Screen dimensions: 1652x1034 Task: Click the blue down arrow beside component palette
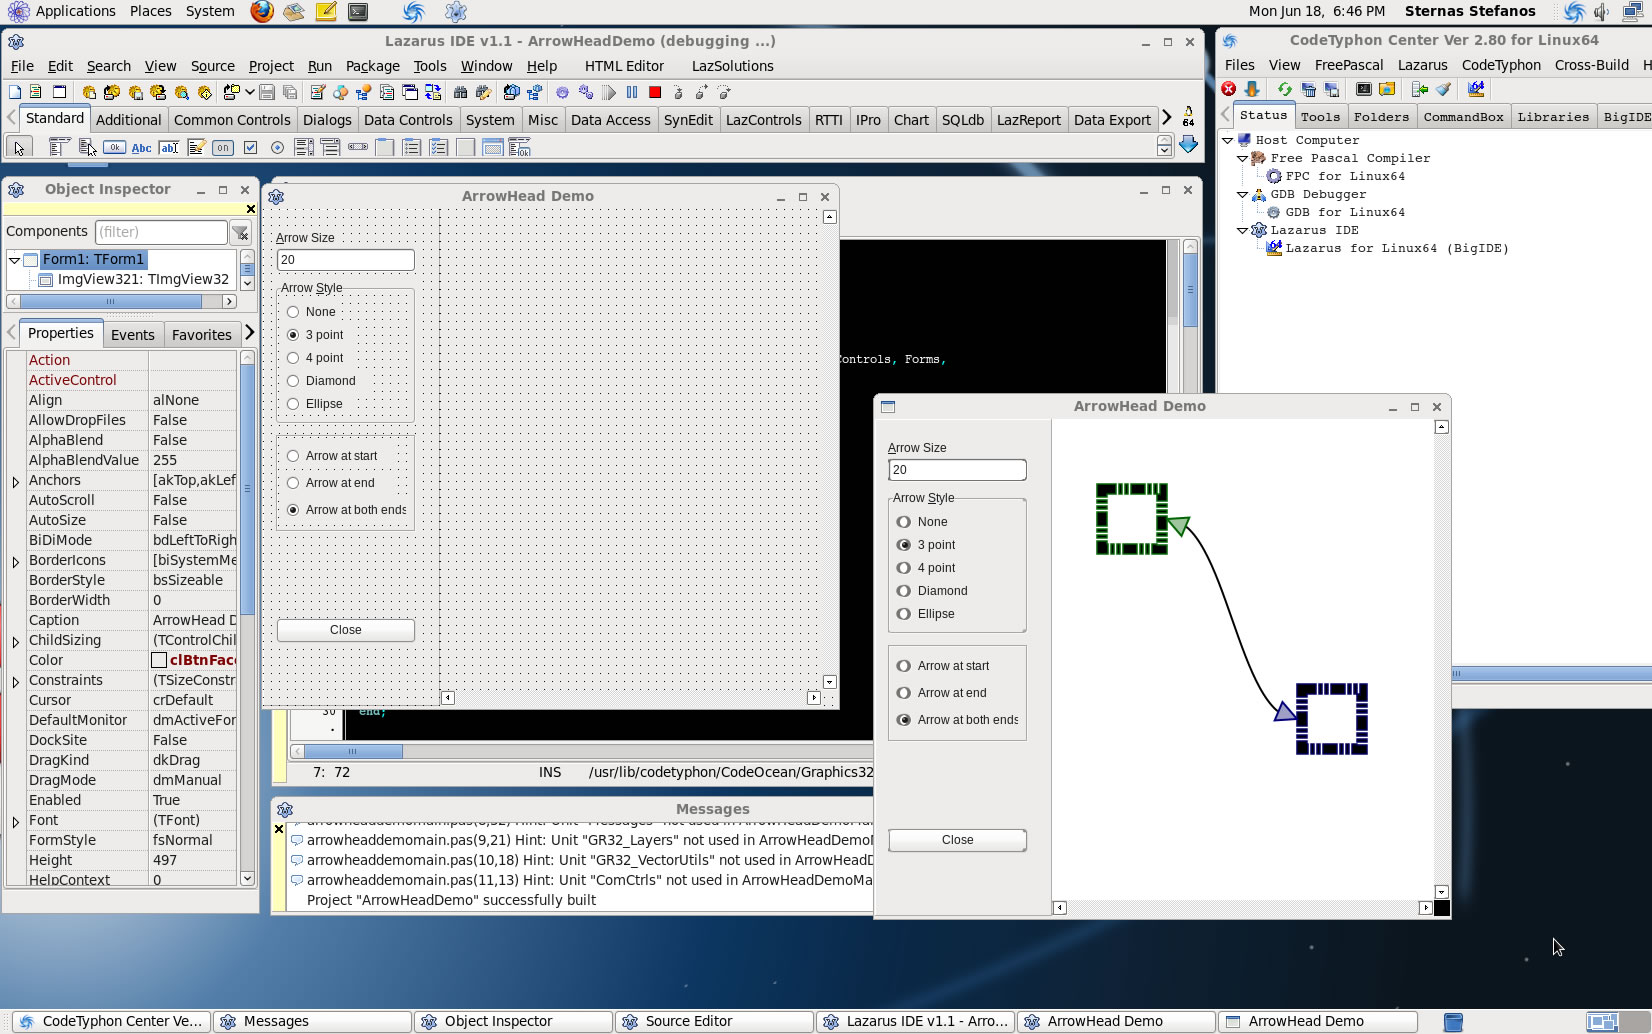tap(1188, 145)
